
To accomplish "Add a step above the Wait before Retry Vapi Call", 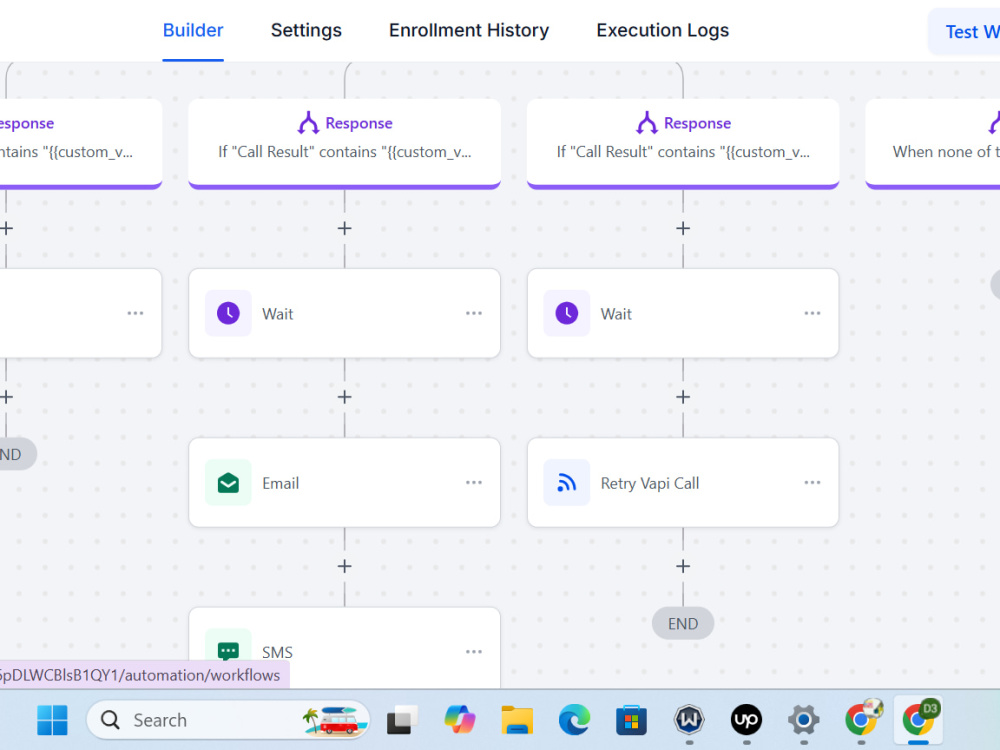I will coord(683,228).
